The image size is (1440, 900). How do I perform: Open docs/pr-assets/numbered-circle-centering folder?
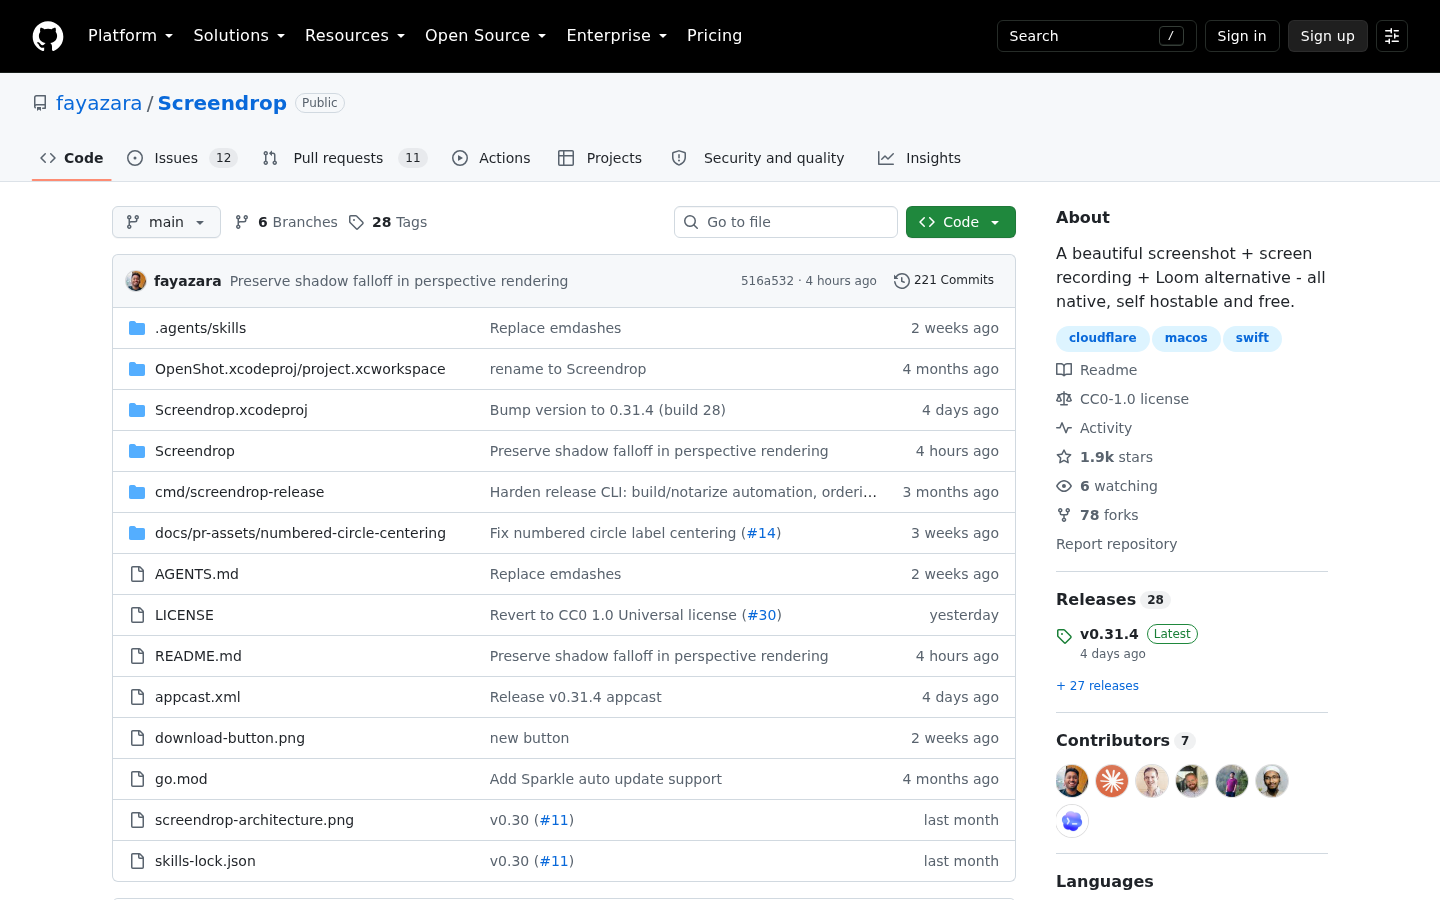[300, 533]
